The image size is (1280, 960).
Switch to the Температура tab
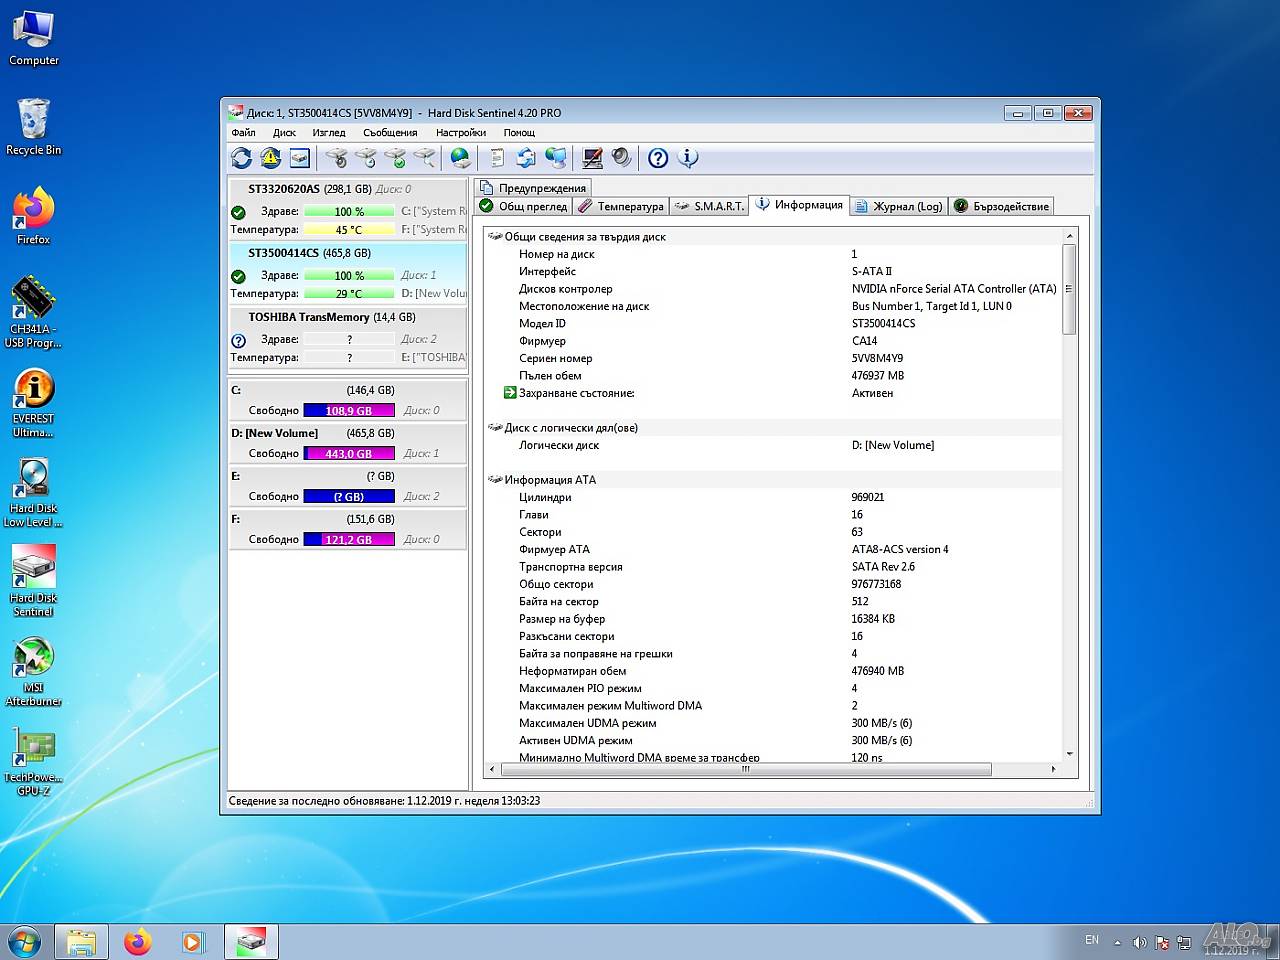[621, 206]
